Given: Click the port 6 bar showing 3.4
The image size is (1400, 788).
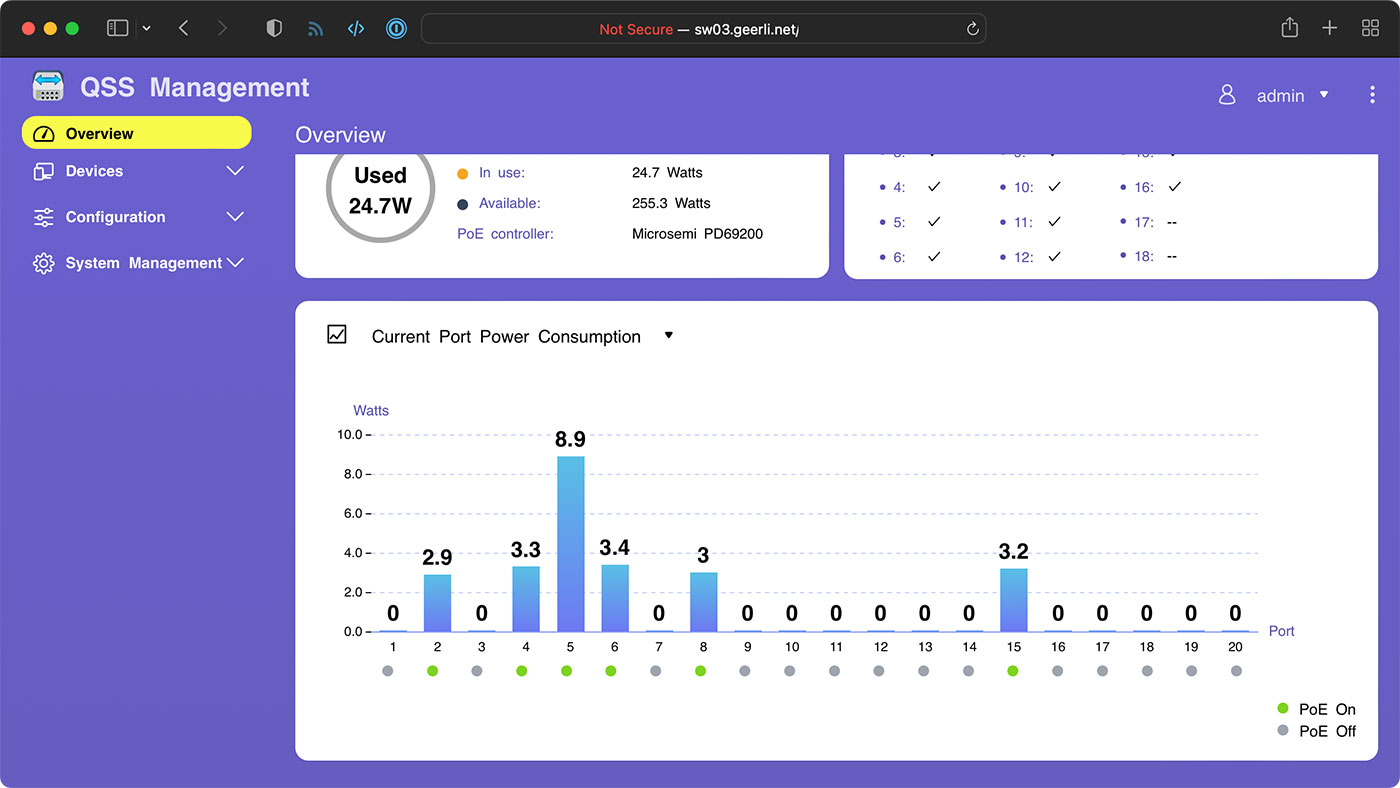Looking at the screenshot, I should pos(615,598).
